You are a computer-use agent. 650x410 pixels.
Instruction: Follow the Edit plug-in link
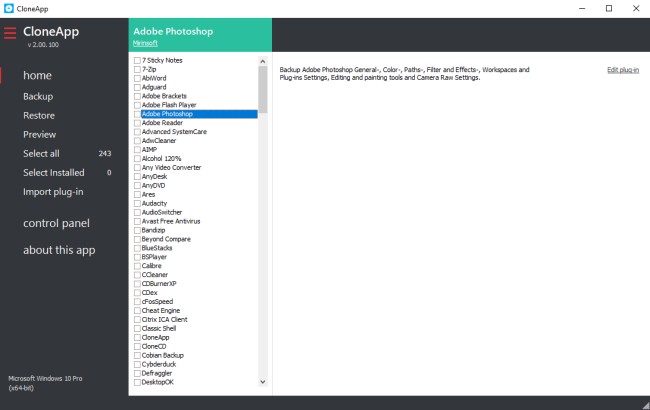point(623,70)
